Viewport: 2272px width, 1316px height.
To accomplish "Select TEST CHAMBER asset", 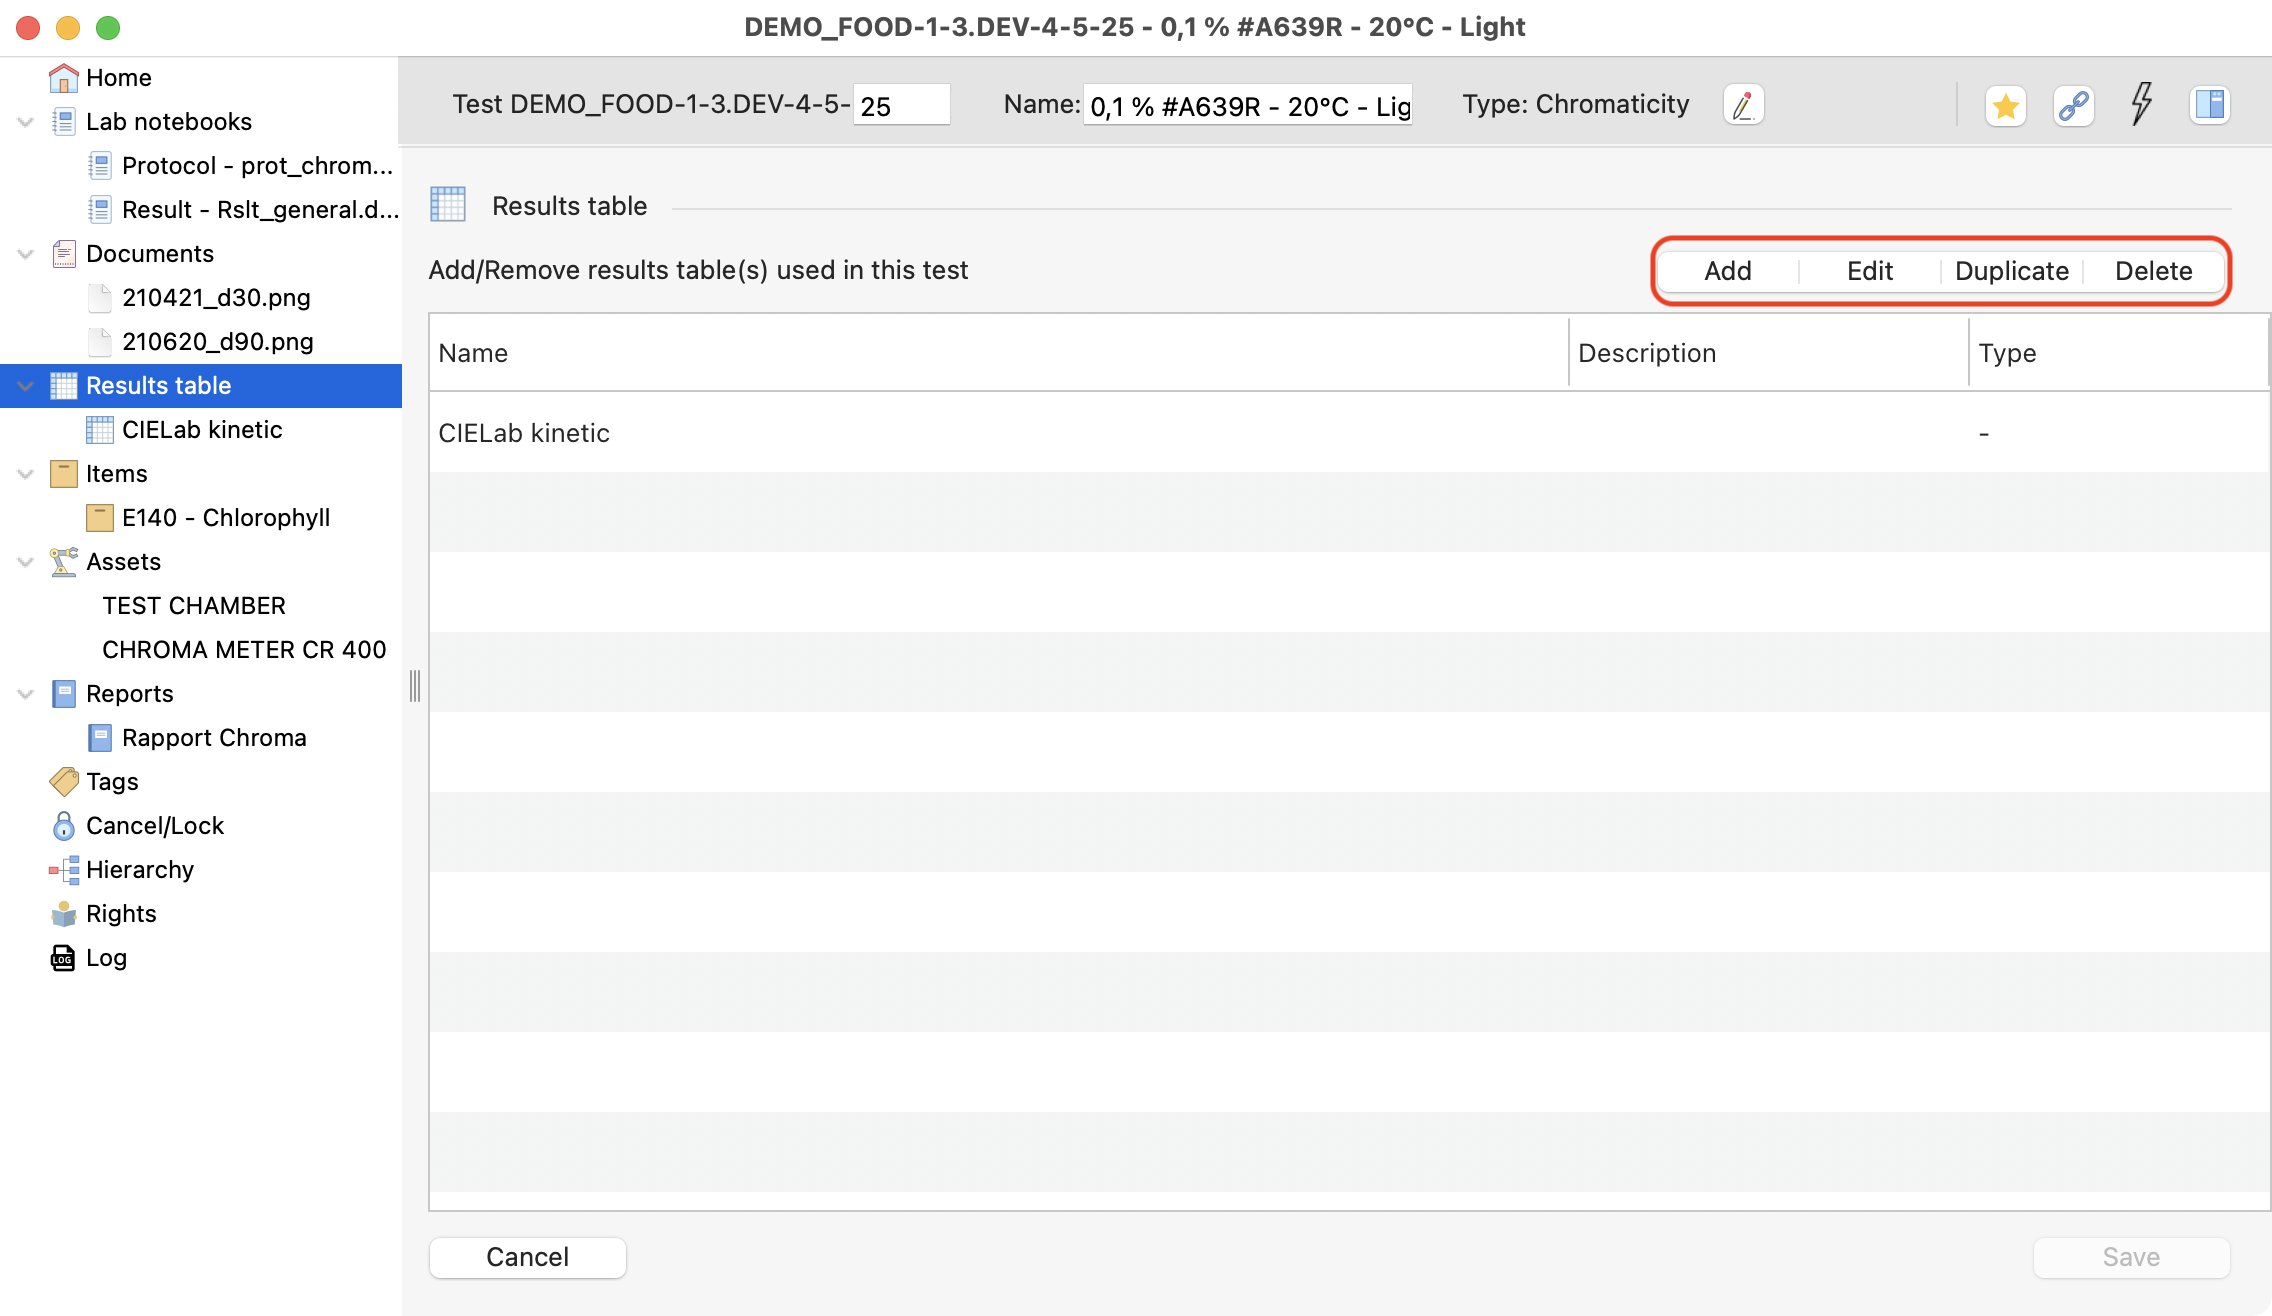I will 194,606.
